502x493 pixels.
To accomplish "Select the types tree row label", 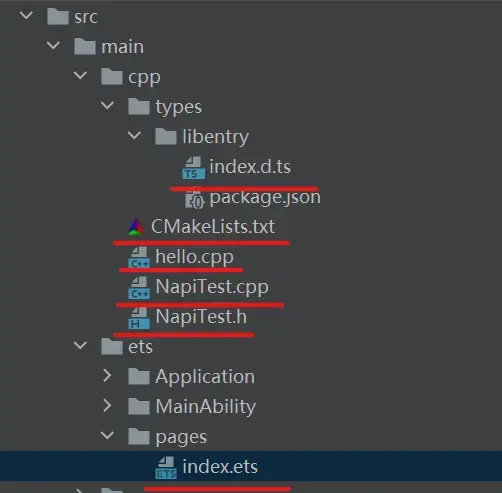I will [179, 107].
